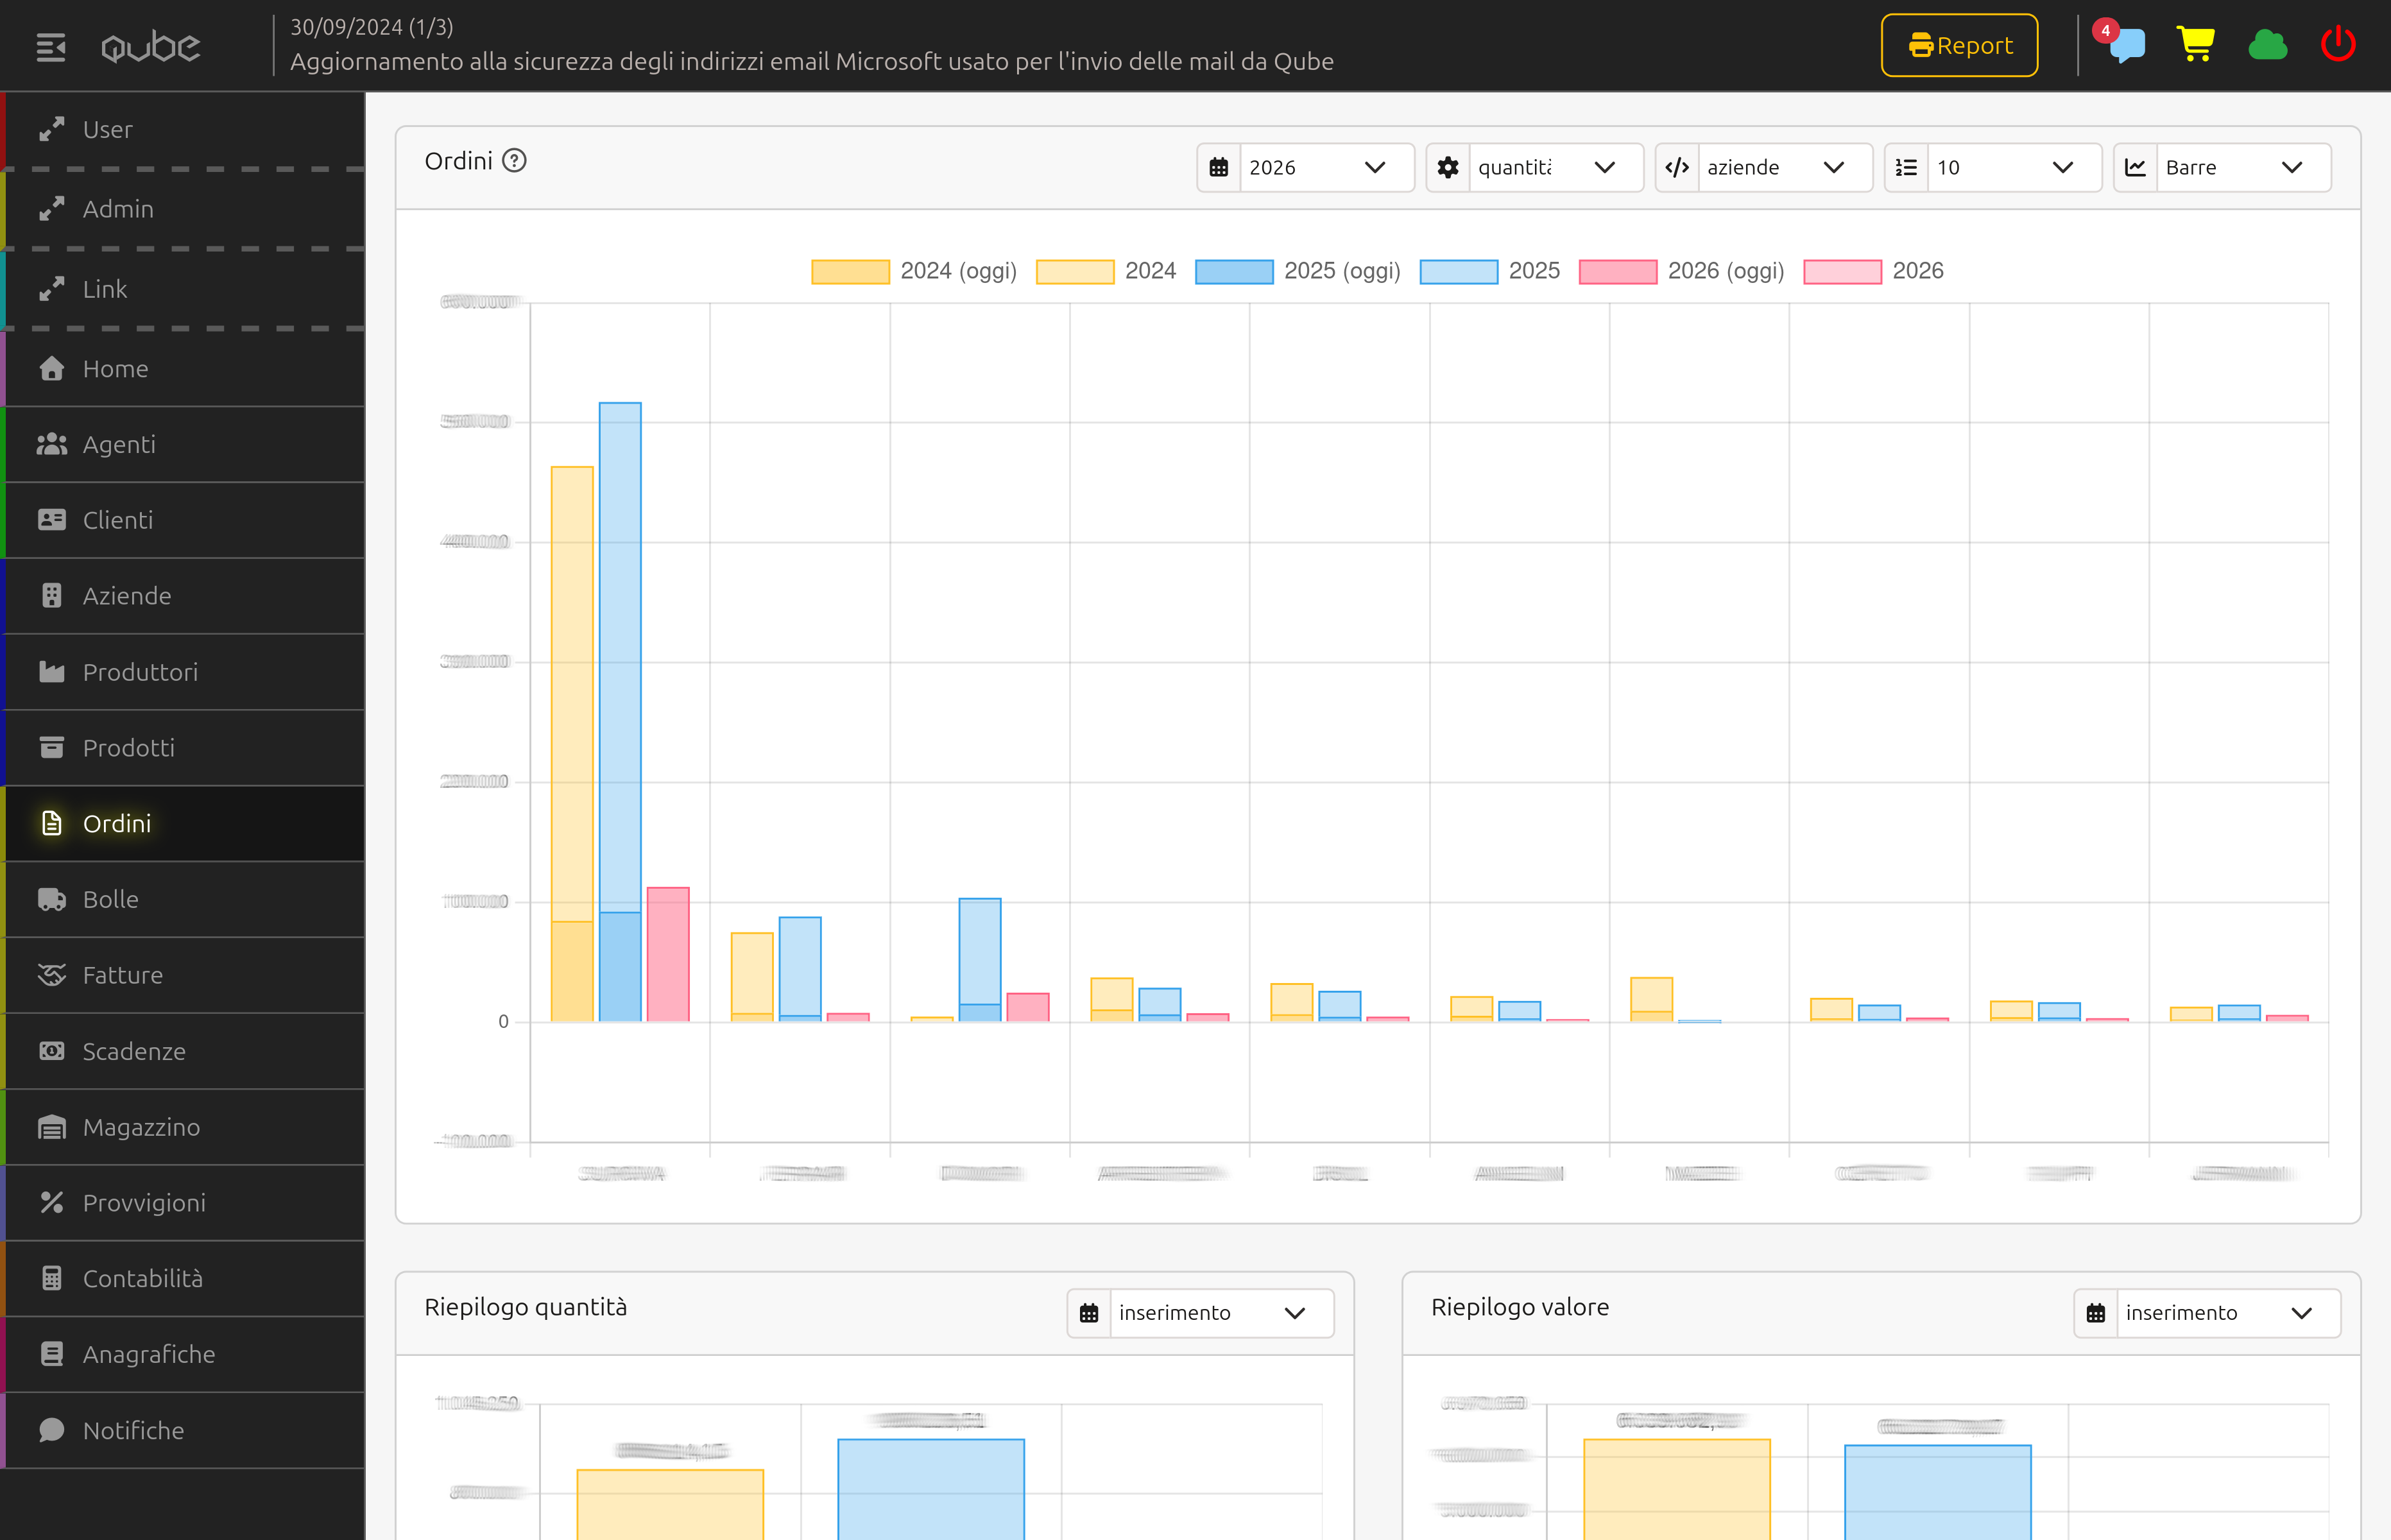The width and height of the screenshot is (2391, 1540).
Task: Click the Ordini help question mark icon
Action: point(514,161)
